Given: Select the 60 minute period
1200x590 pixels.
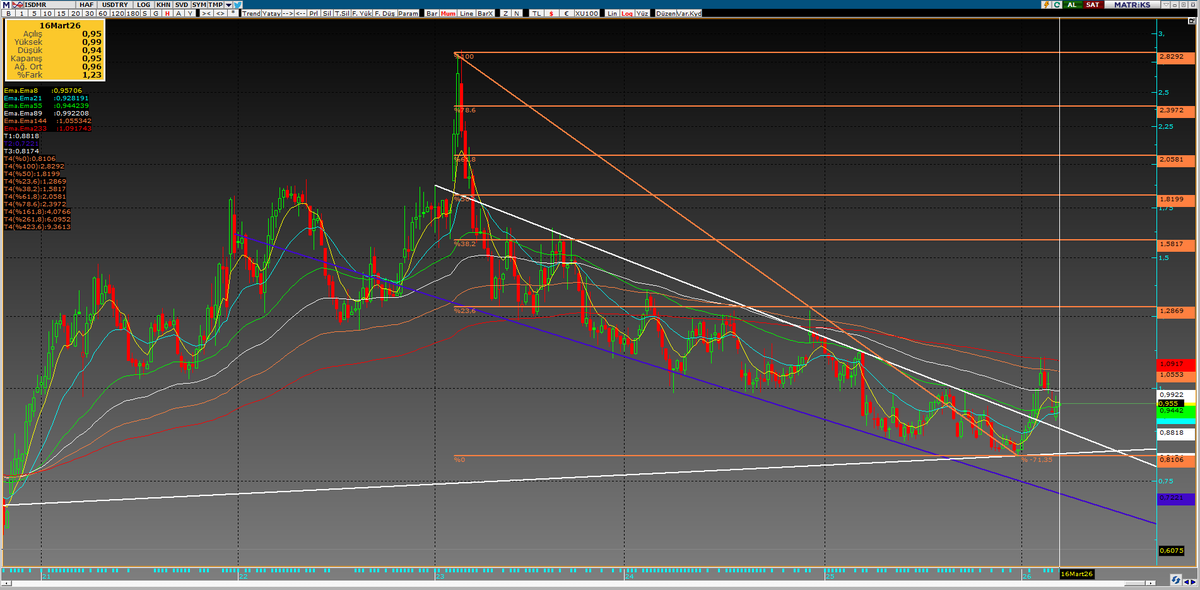Looking at the screenshot, I should [x=103, y=14].
